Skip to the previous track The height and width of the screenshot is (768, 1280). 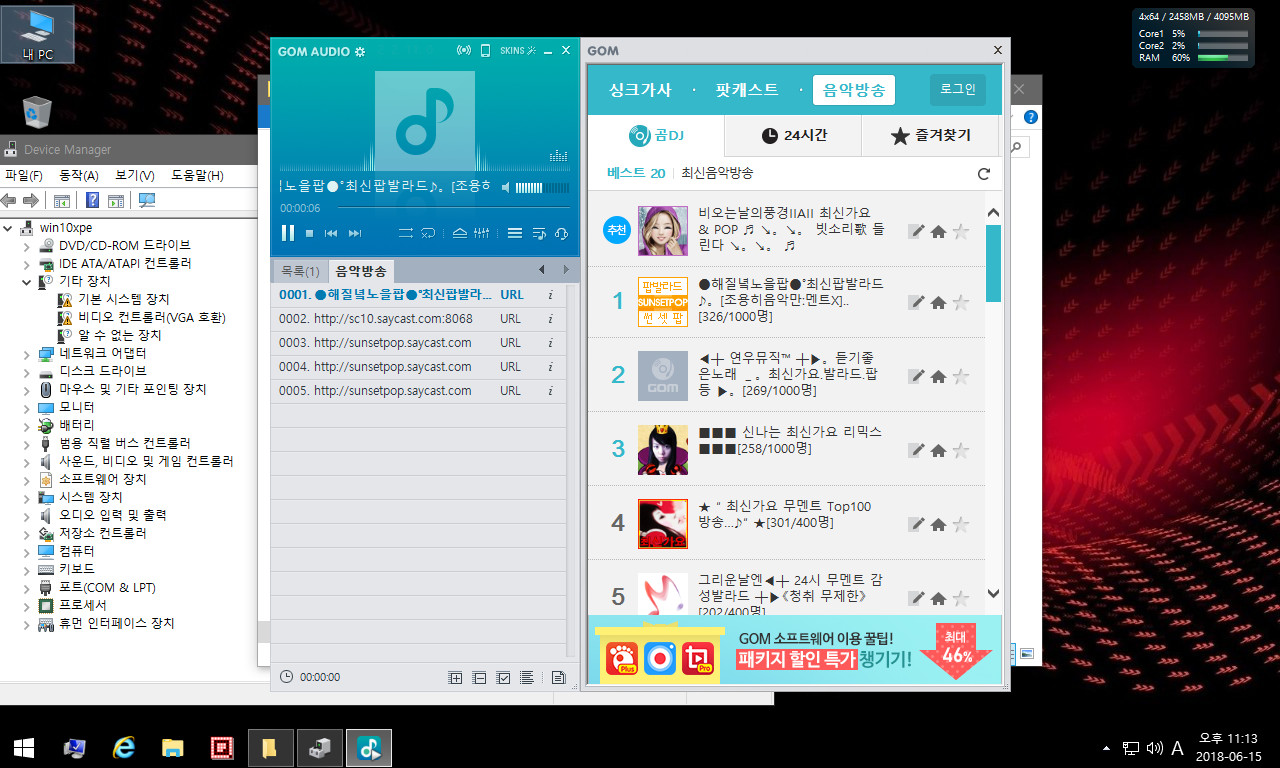point(332,233)
